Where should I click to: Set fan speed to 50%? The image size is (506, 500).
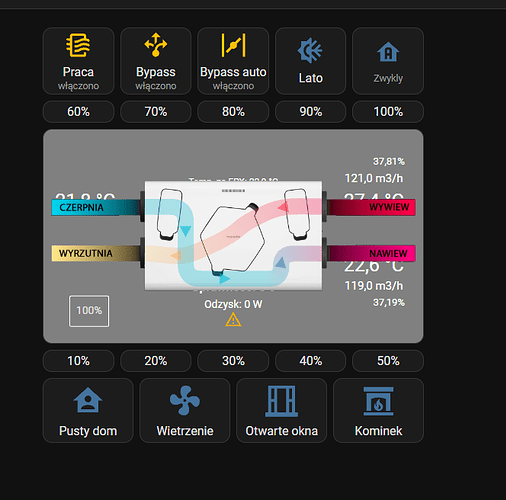click(x=388, y=361)
